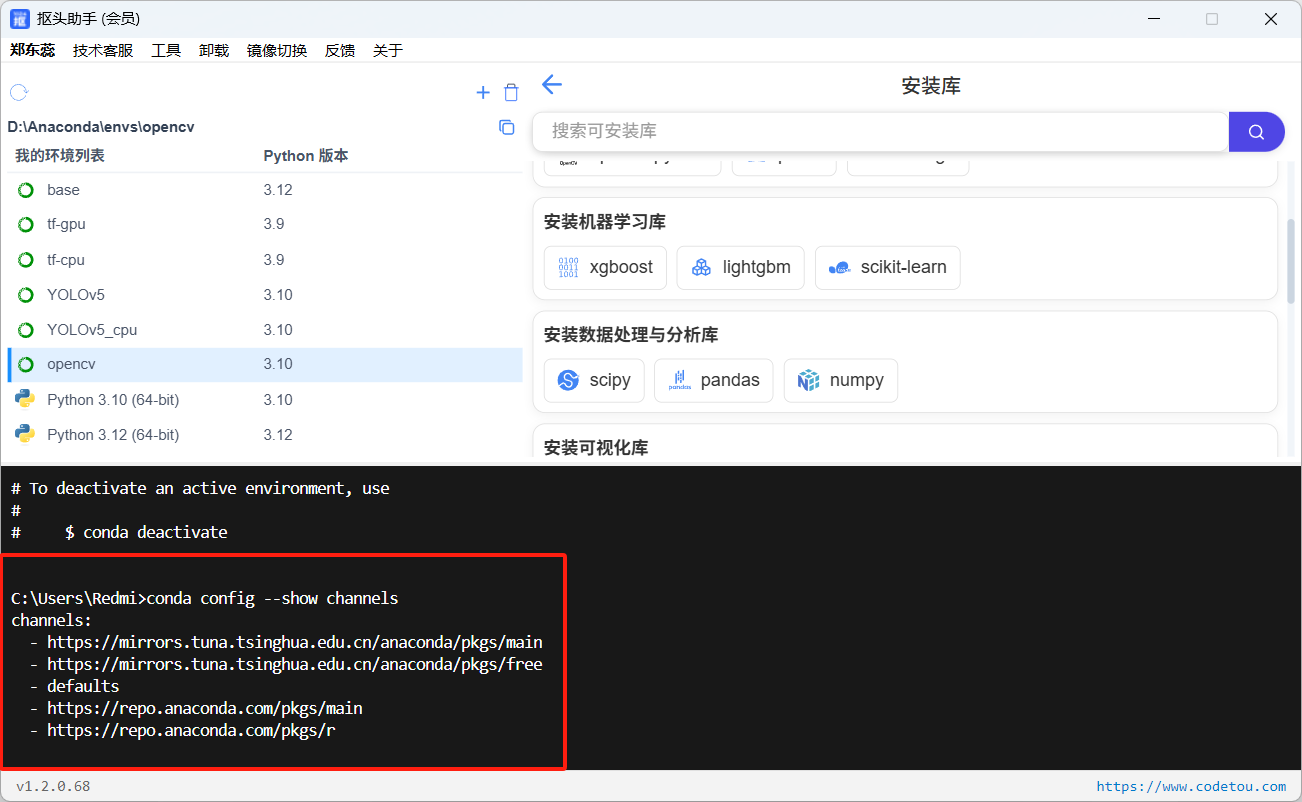Add a new environment with plus icon

pyautogui.click(x=483, y=92)
